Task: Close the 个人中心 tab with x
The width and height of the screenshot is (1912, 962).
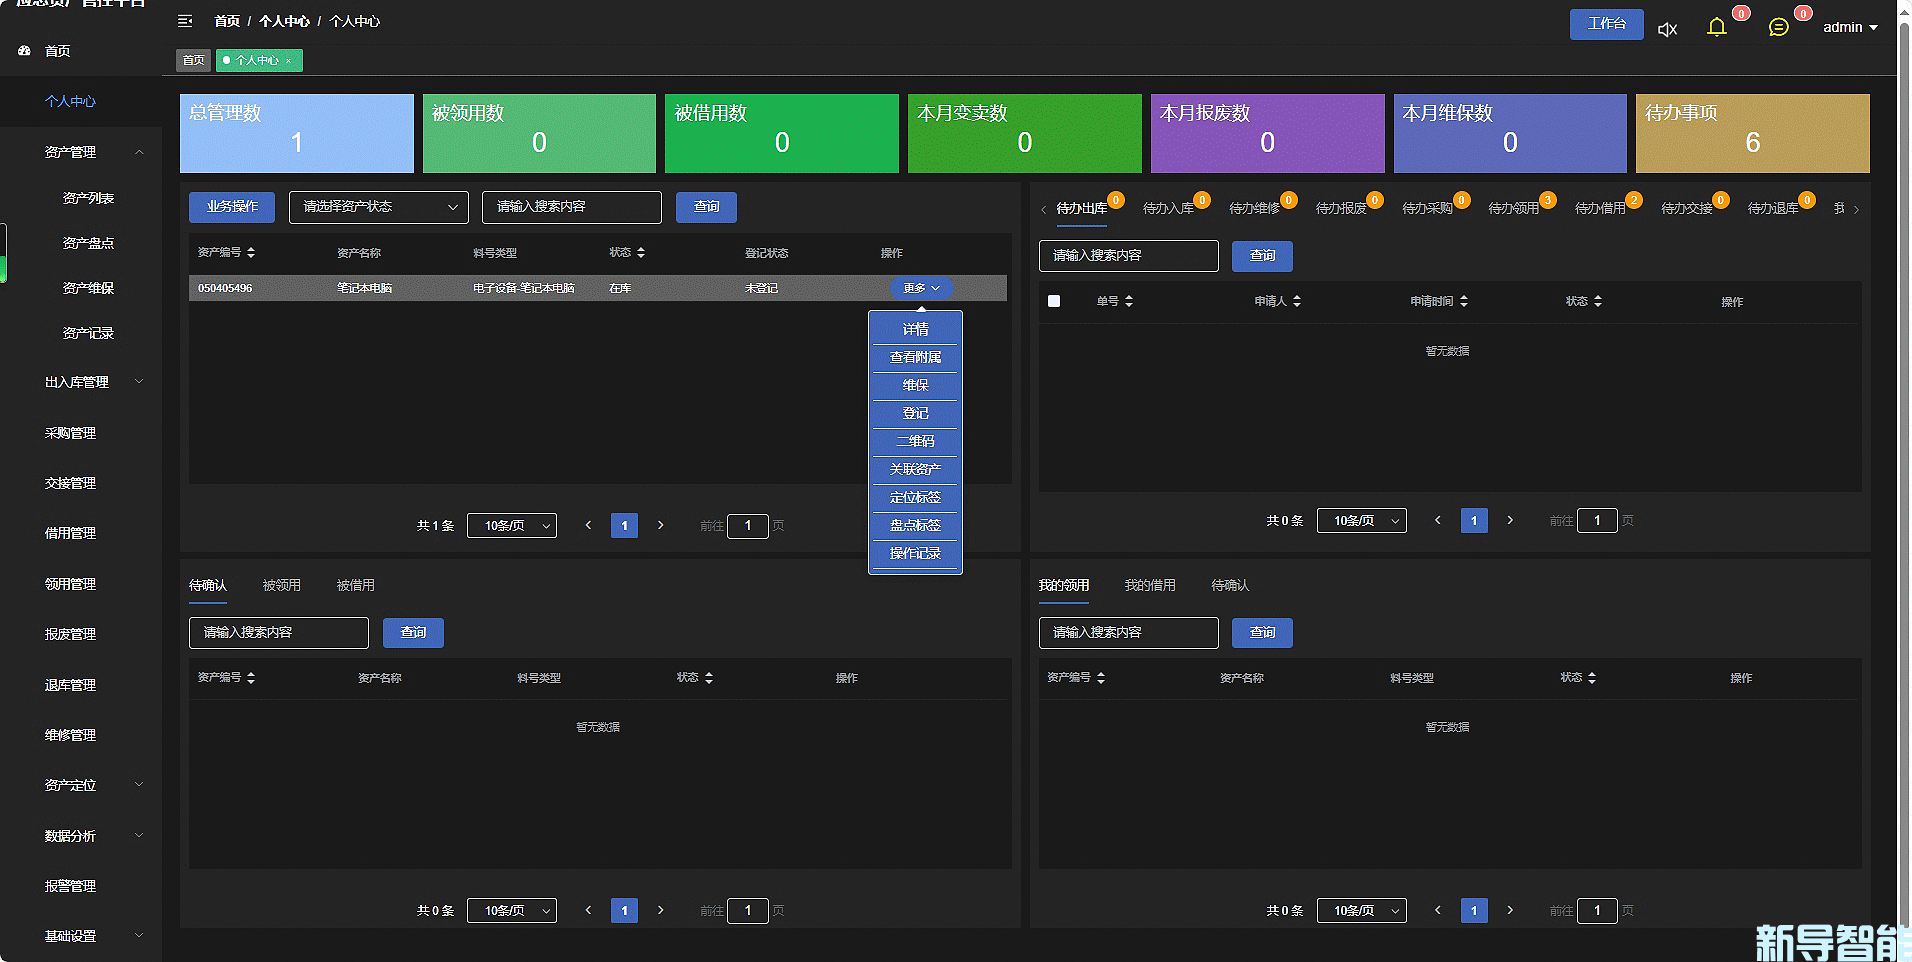Action: click(289, 61)
